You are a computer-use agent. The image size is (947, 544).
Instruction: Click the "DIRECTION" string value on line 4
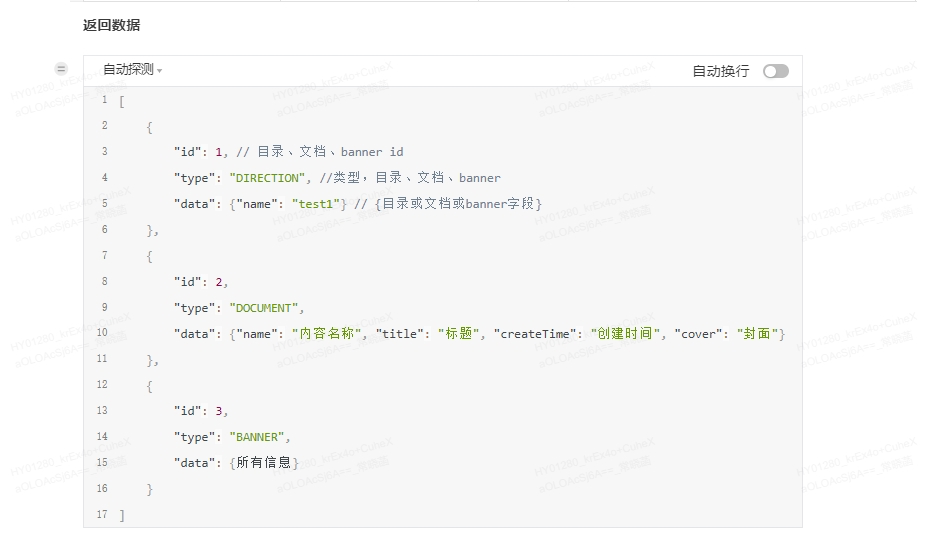267,178
